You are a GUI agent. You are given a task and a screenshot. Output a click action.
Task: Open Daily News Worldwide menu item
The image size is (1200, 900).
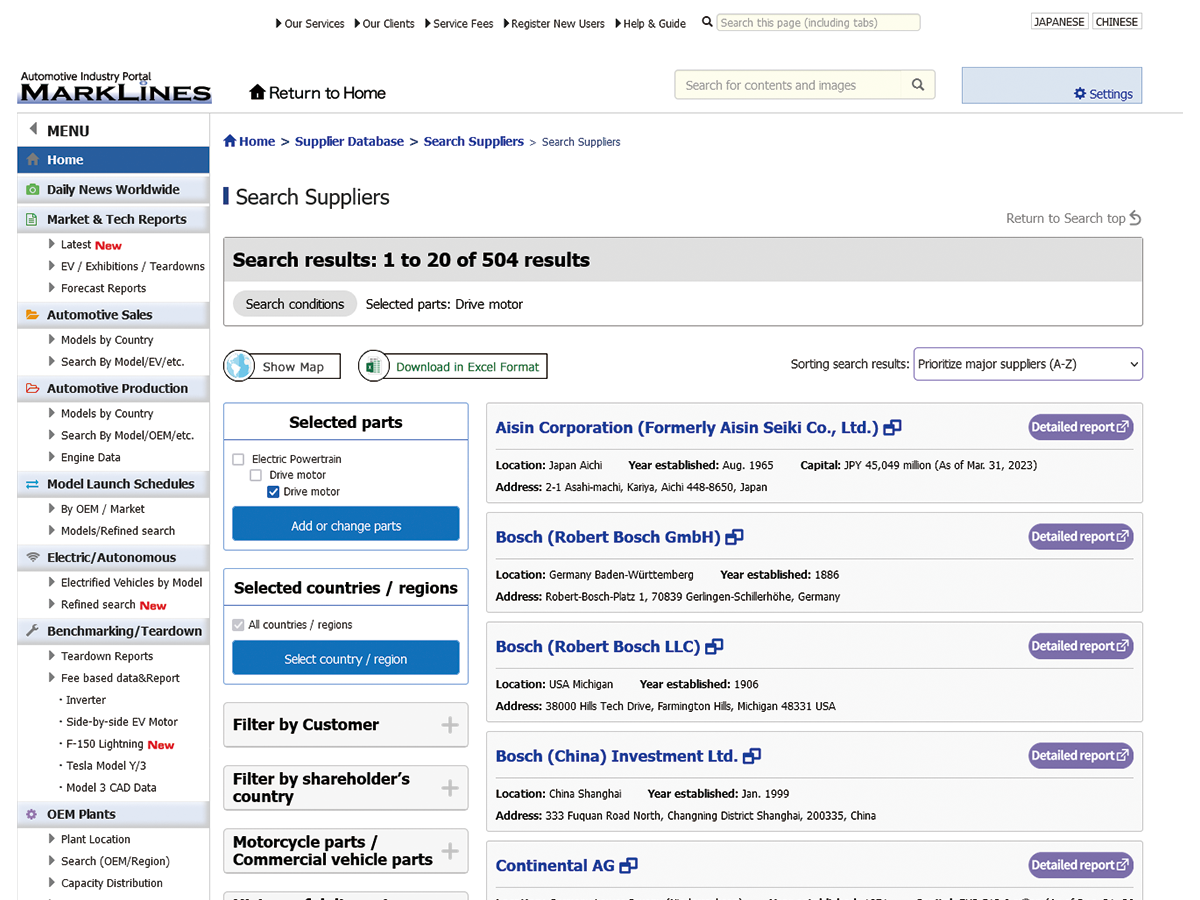pyautogui.click(x=113, y=190)
